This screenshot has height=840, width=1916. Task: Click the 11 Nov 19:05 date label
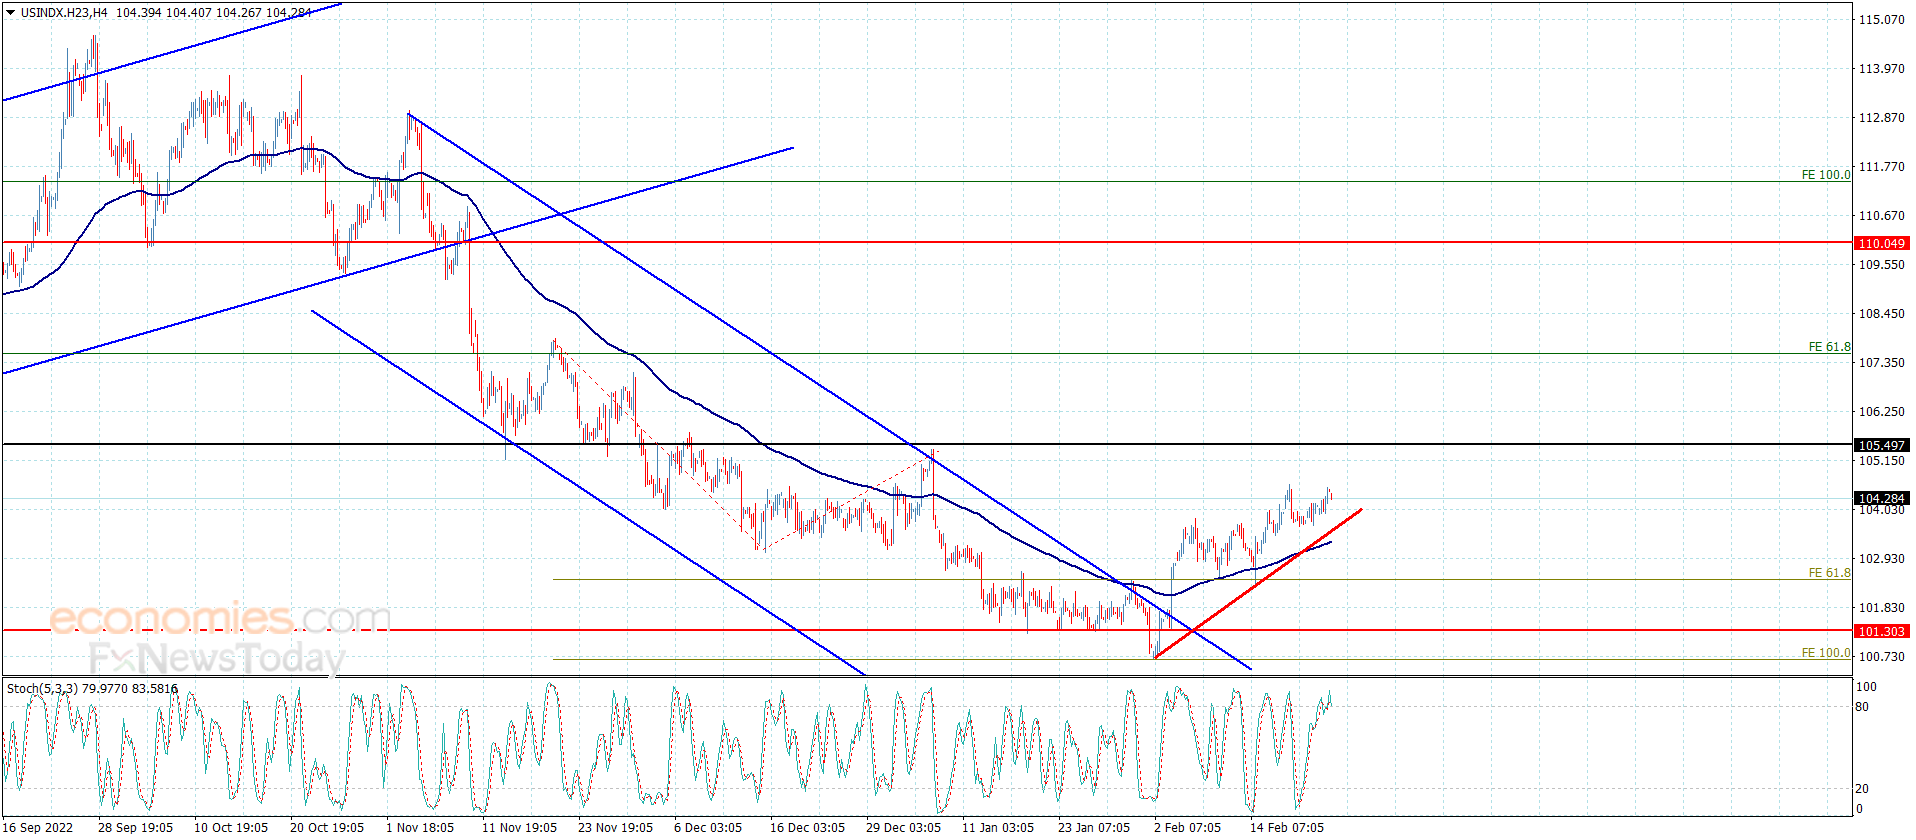(519, 827)
